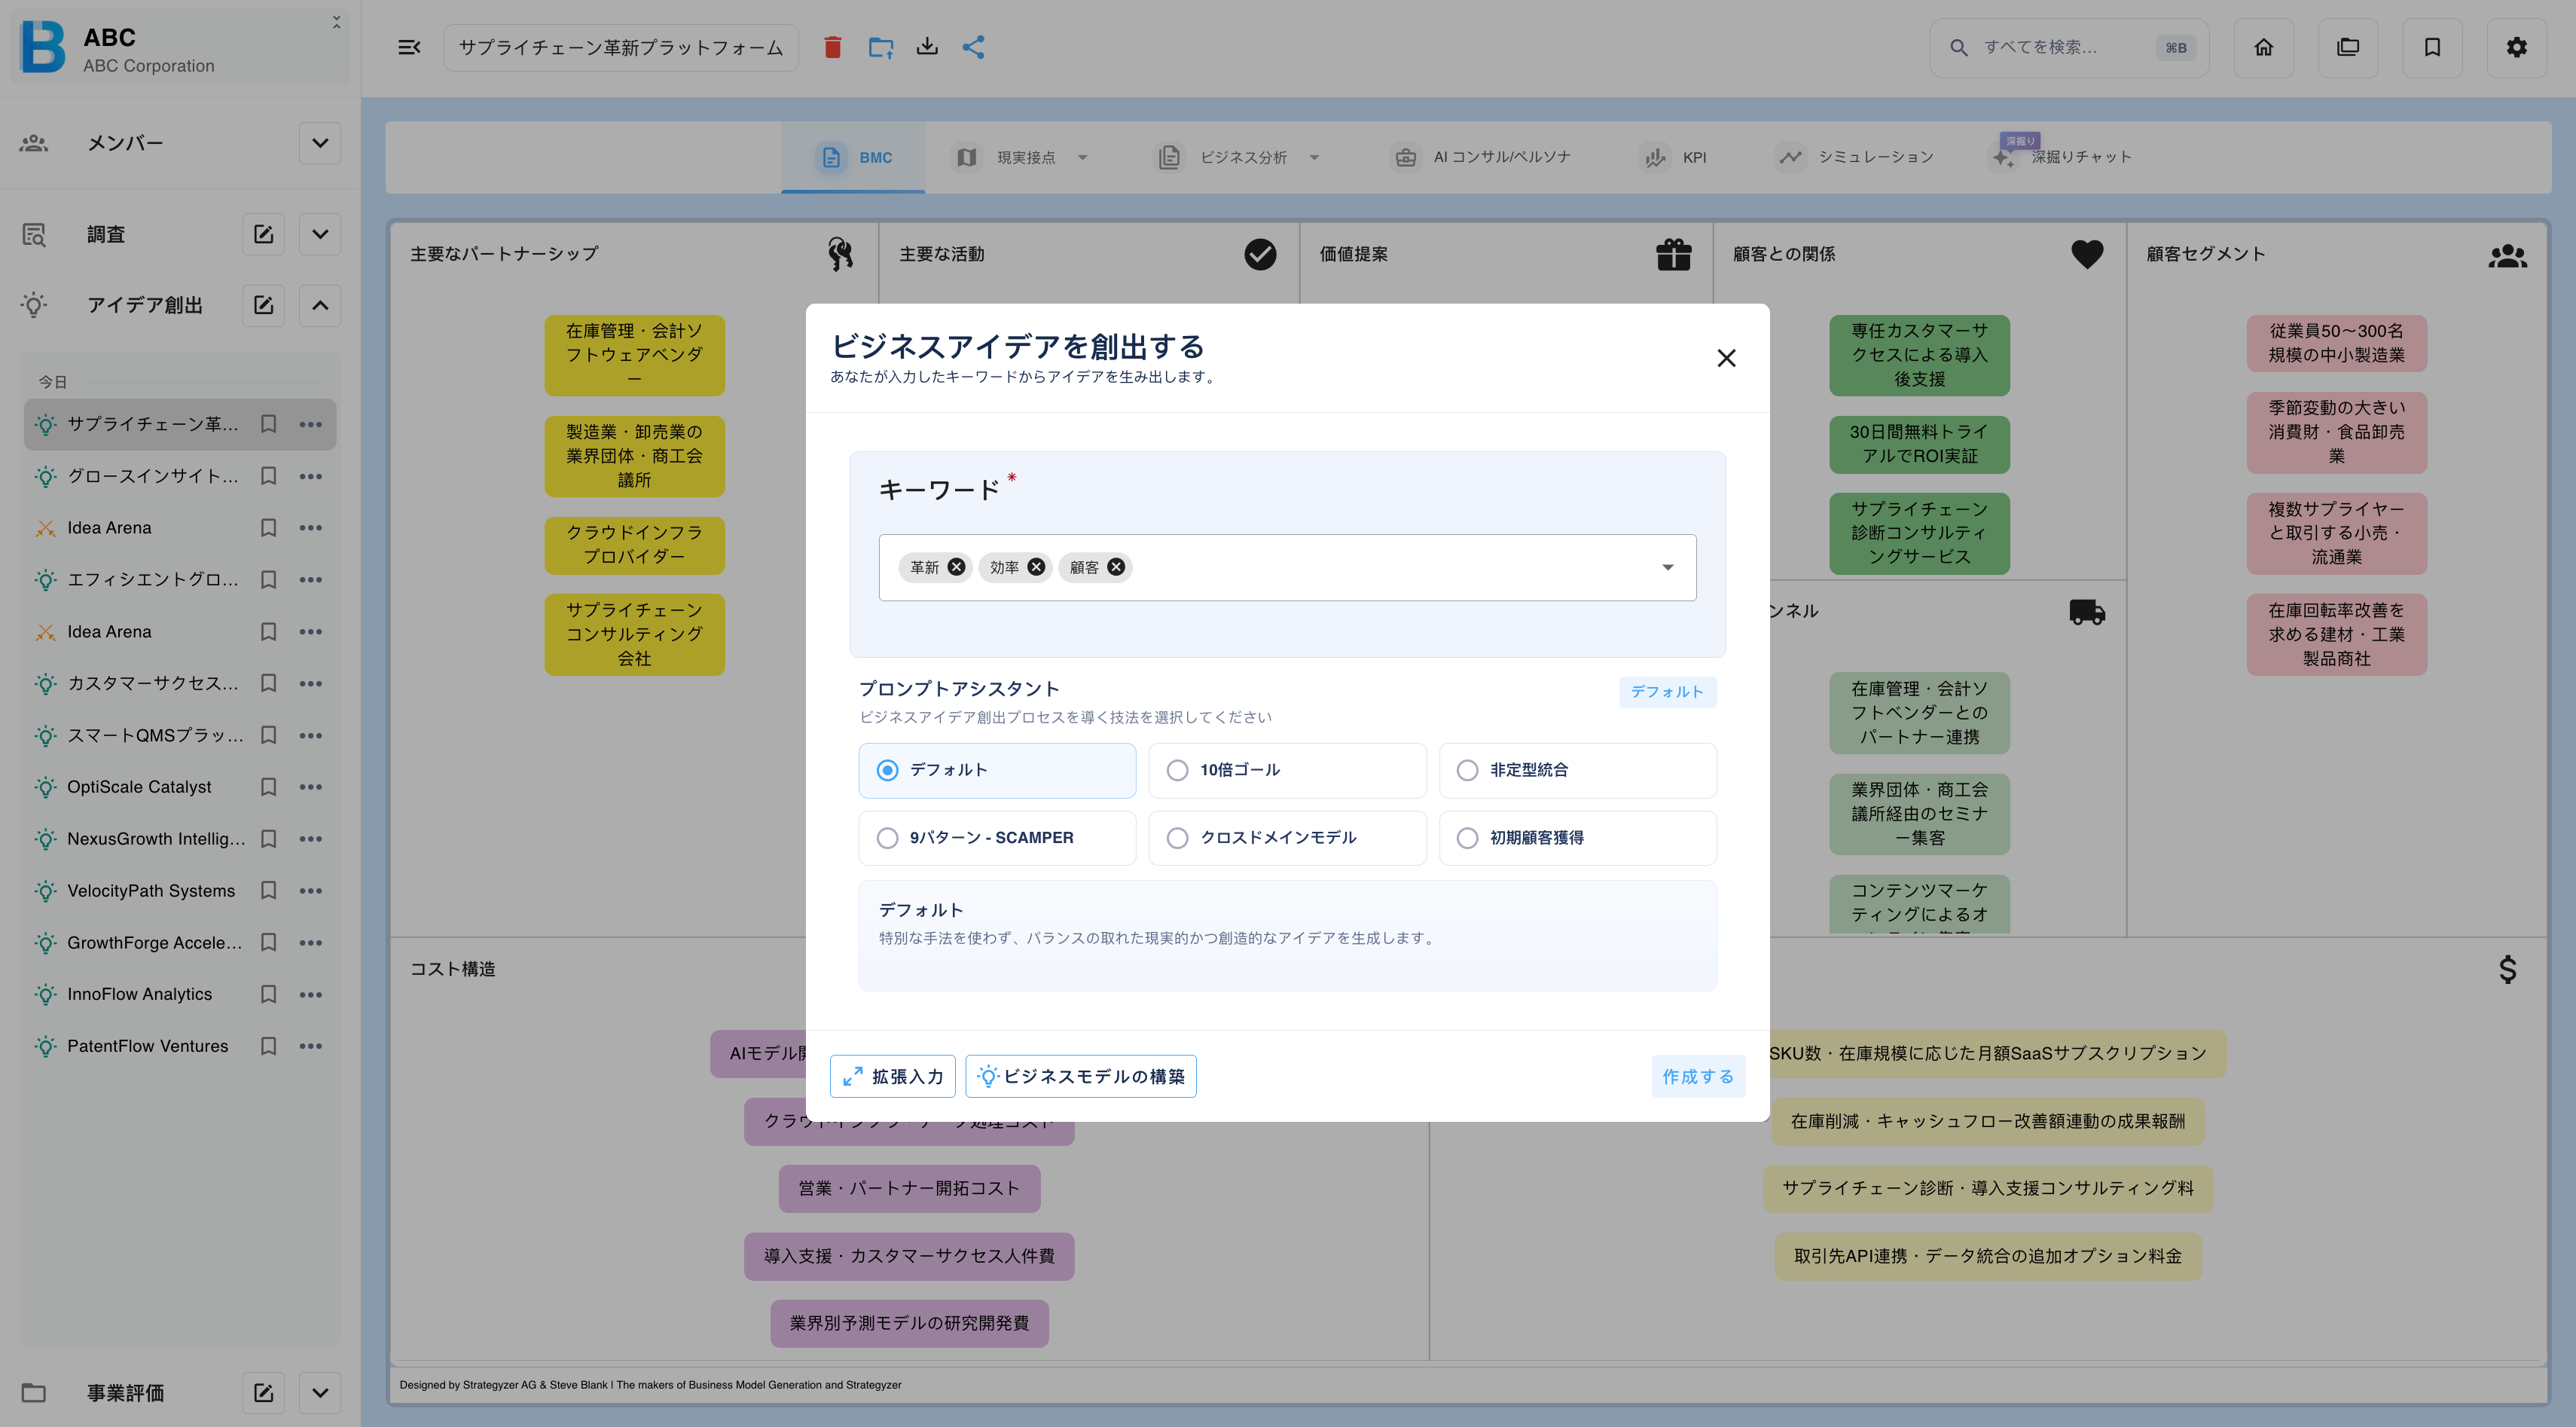The height and width of the screenshot is (1427, 2576).
Task: Create new 事業評価 with edit icon
Action: 263,1392
